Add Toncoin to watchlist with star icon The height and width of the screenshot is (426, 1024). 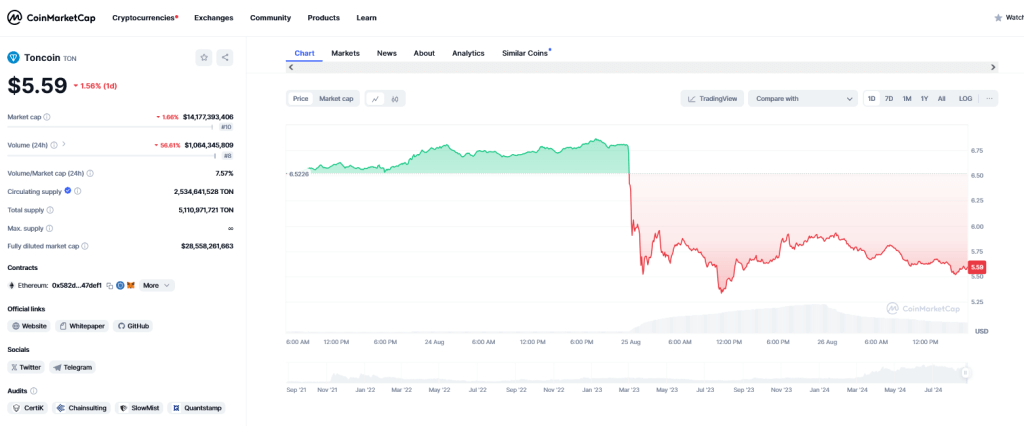pos(204,57)
